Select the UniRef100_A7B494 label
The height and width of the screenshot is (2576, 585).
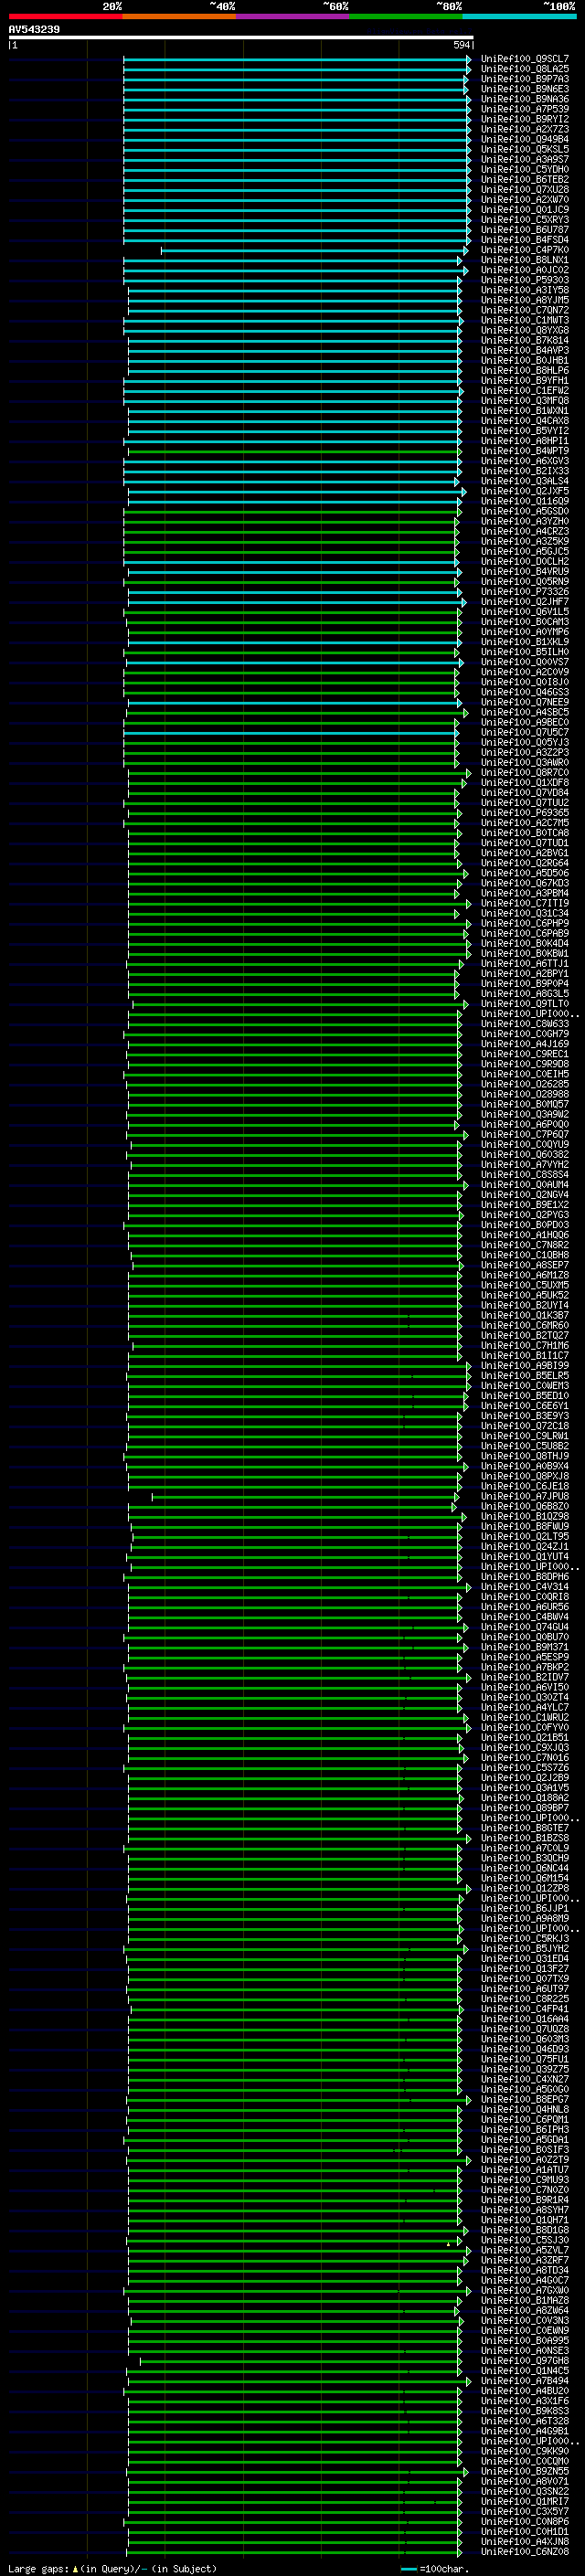pyautogui.click(x=525, y=2381)
